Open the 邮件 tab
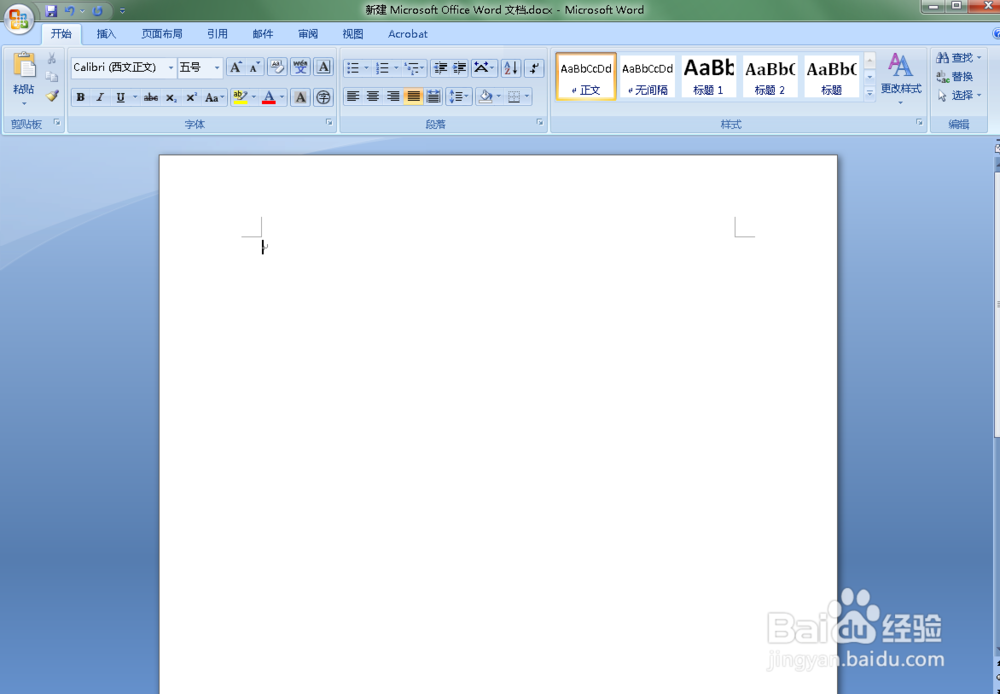 (262, 34)
